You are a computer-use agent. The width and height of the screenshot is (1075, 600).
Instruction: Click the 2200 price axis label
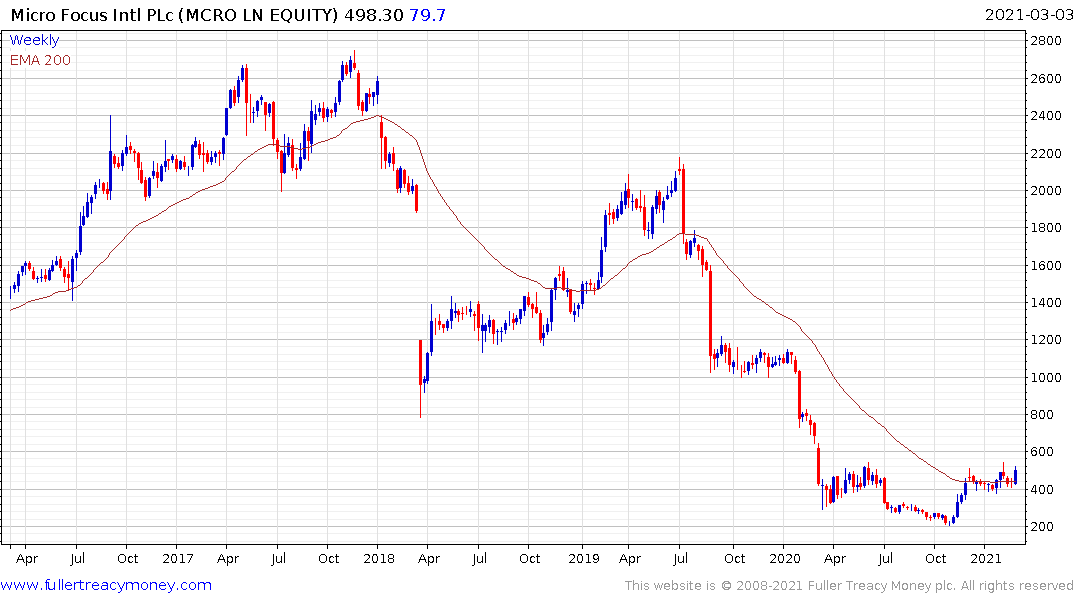coord(1046,153)
